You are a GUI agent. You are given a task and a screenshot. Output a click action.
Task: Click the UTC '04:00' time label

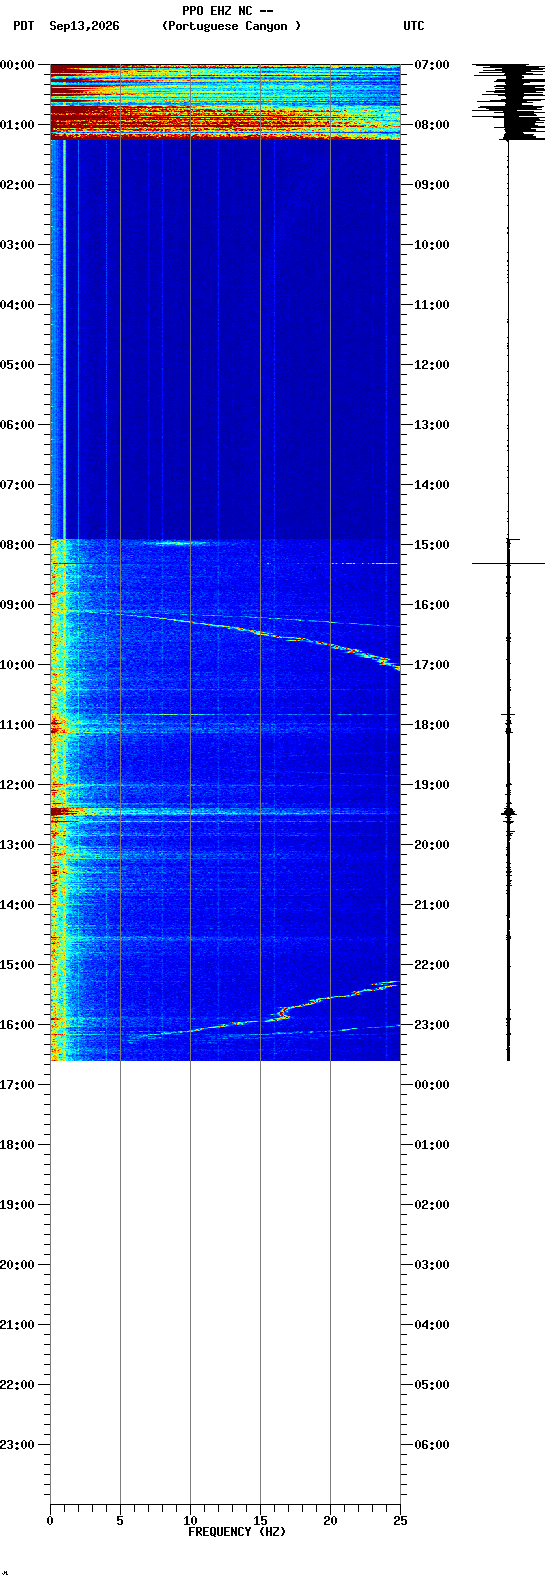(431, 1324)
